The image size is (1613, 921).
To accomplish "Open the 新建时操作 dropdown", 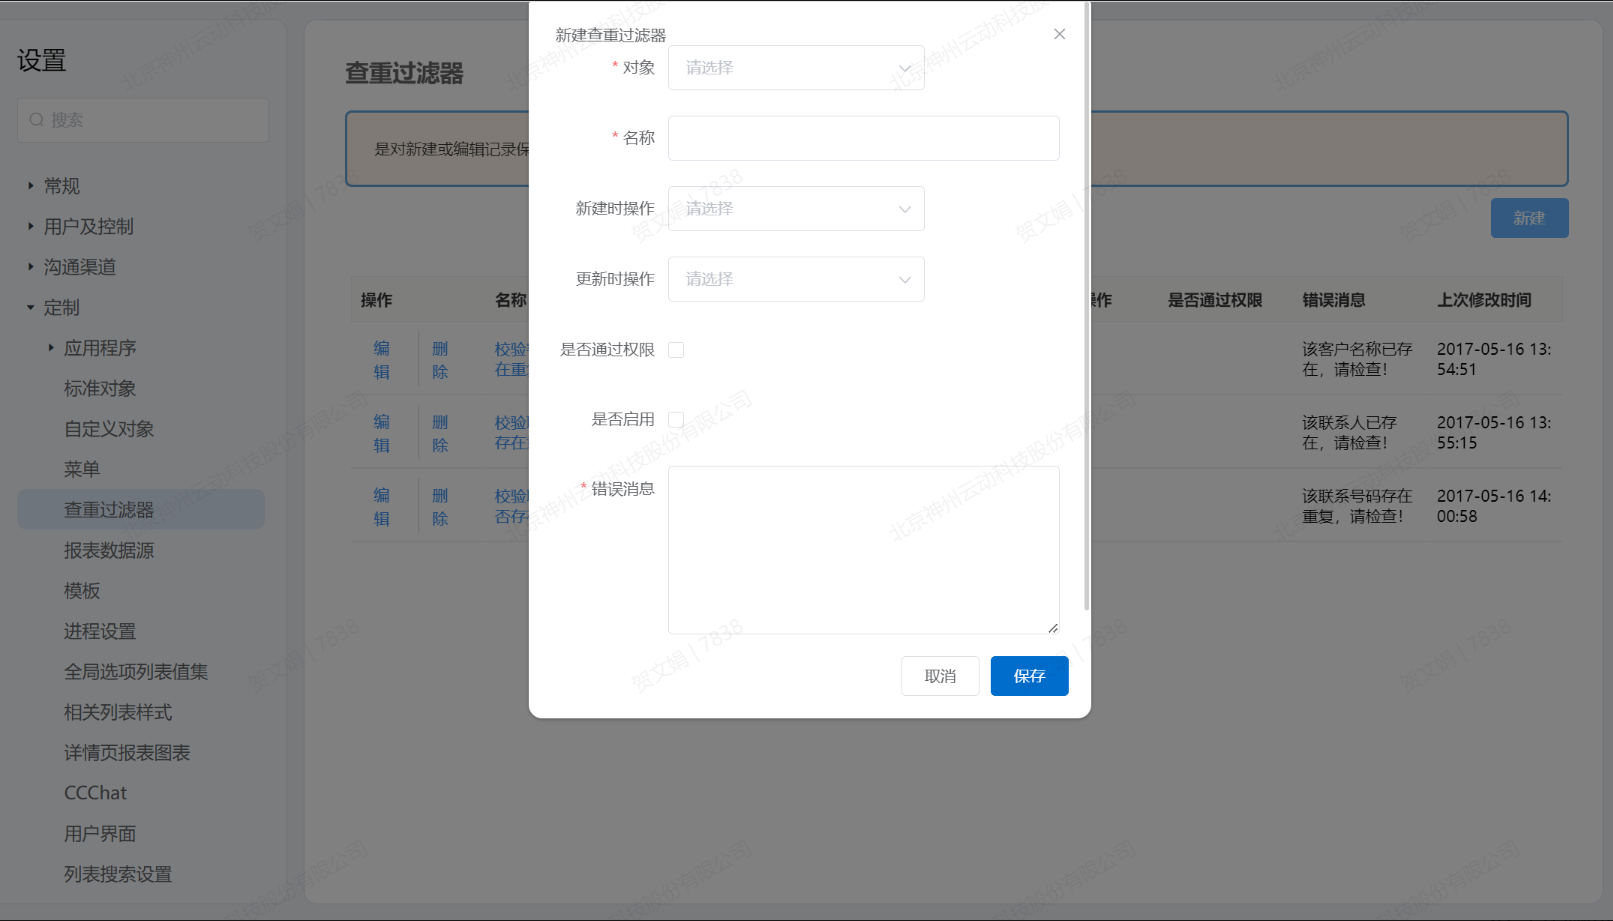I will (795, 209).
